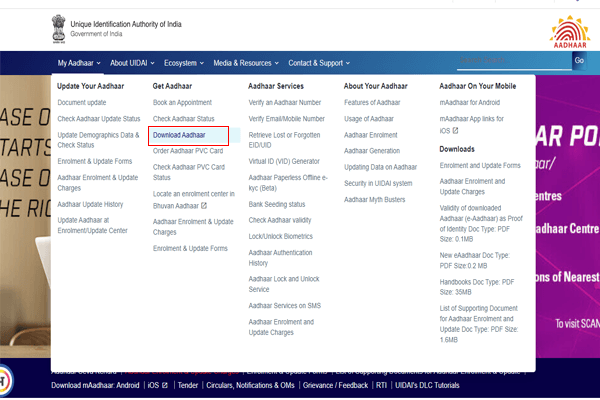Click the Go search button

click(x=579, y=60)
